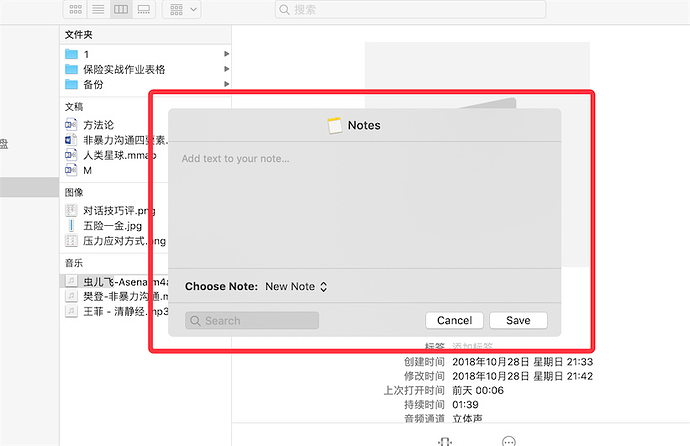Screen dimensions: 690x446
Task: Click the 樊登 audio file icon
Action: coord(71,296)
